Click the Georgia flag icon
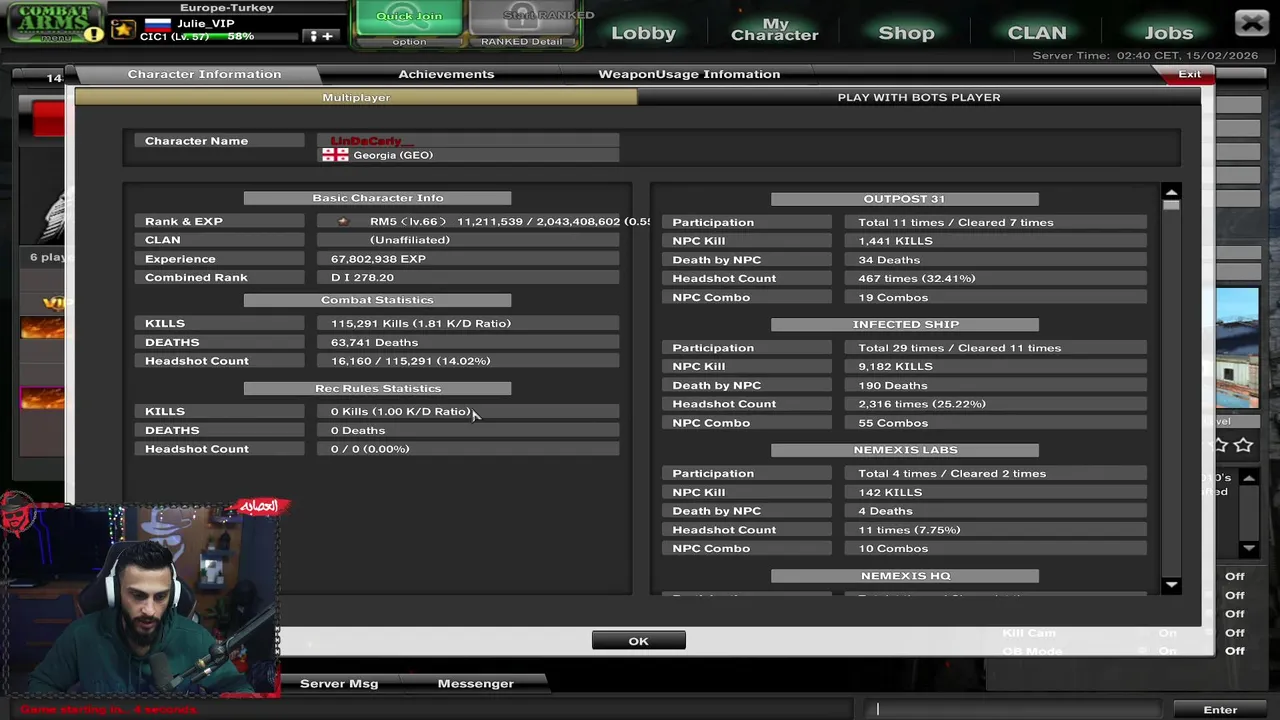 coord(335,155)
